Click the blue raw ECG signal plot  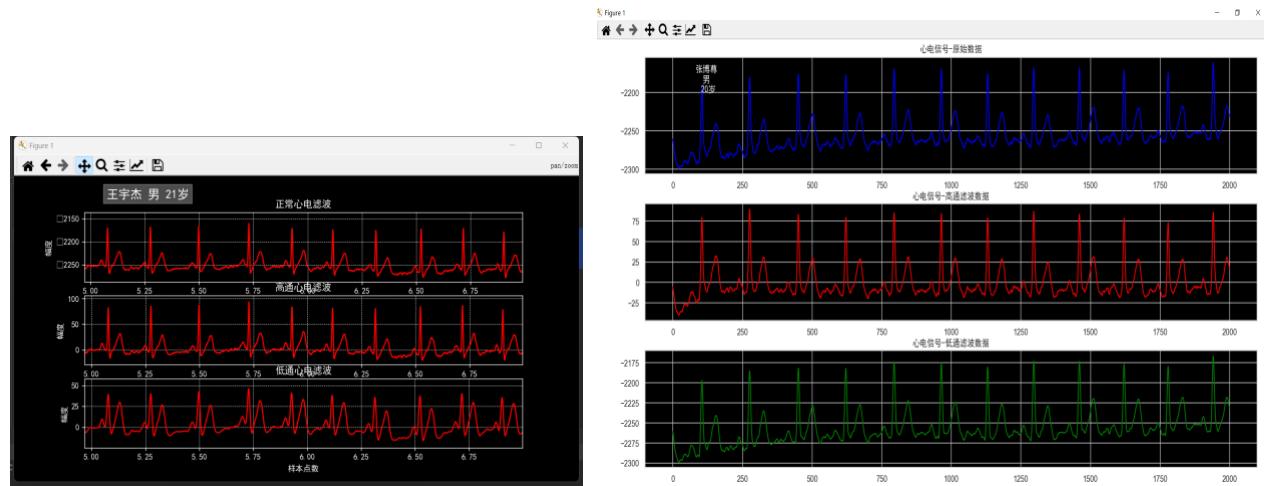coord(950,115)
